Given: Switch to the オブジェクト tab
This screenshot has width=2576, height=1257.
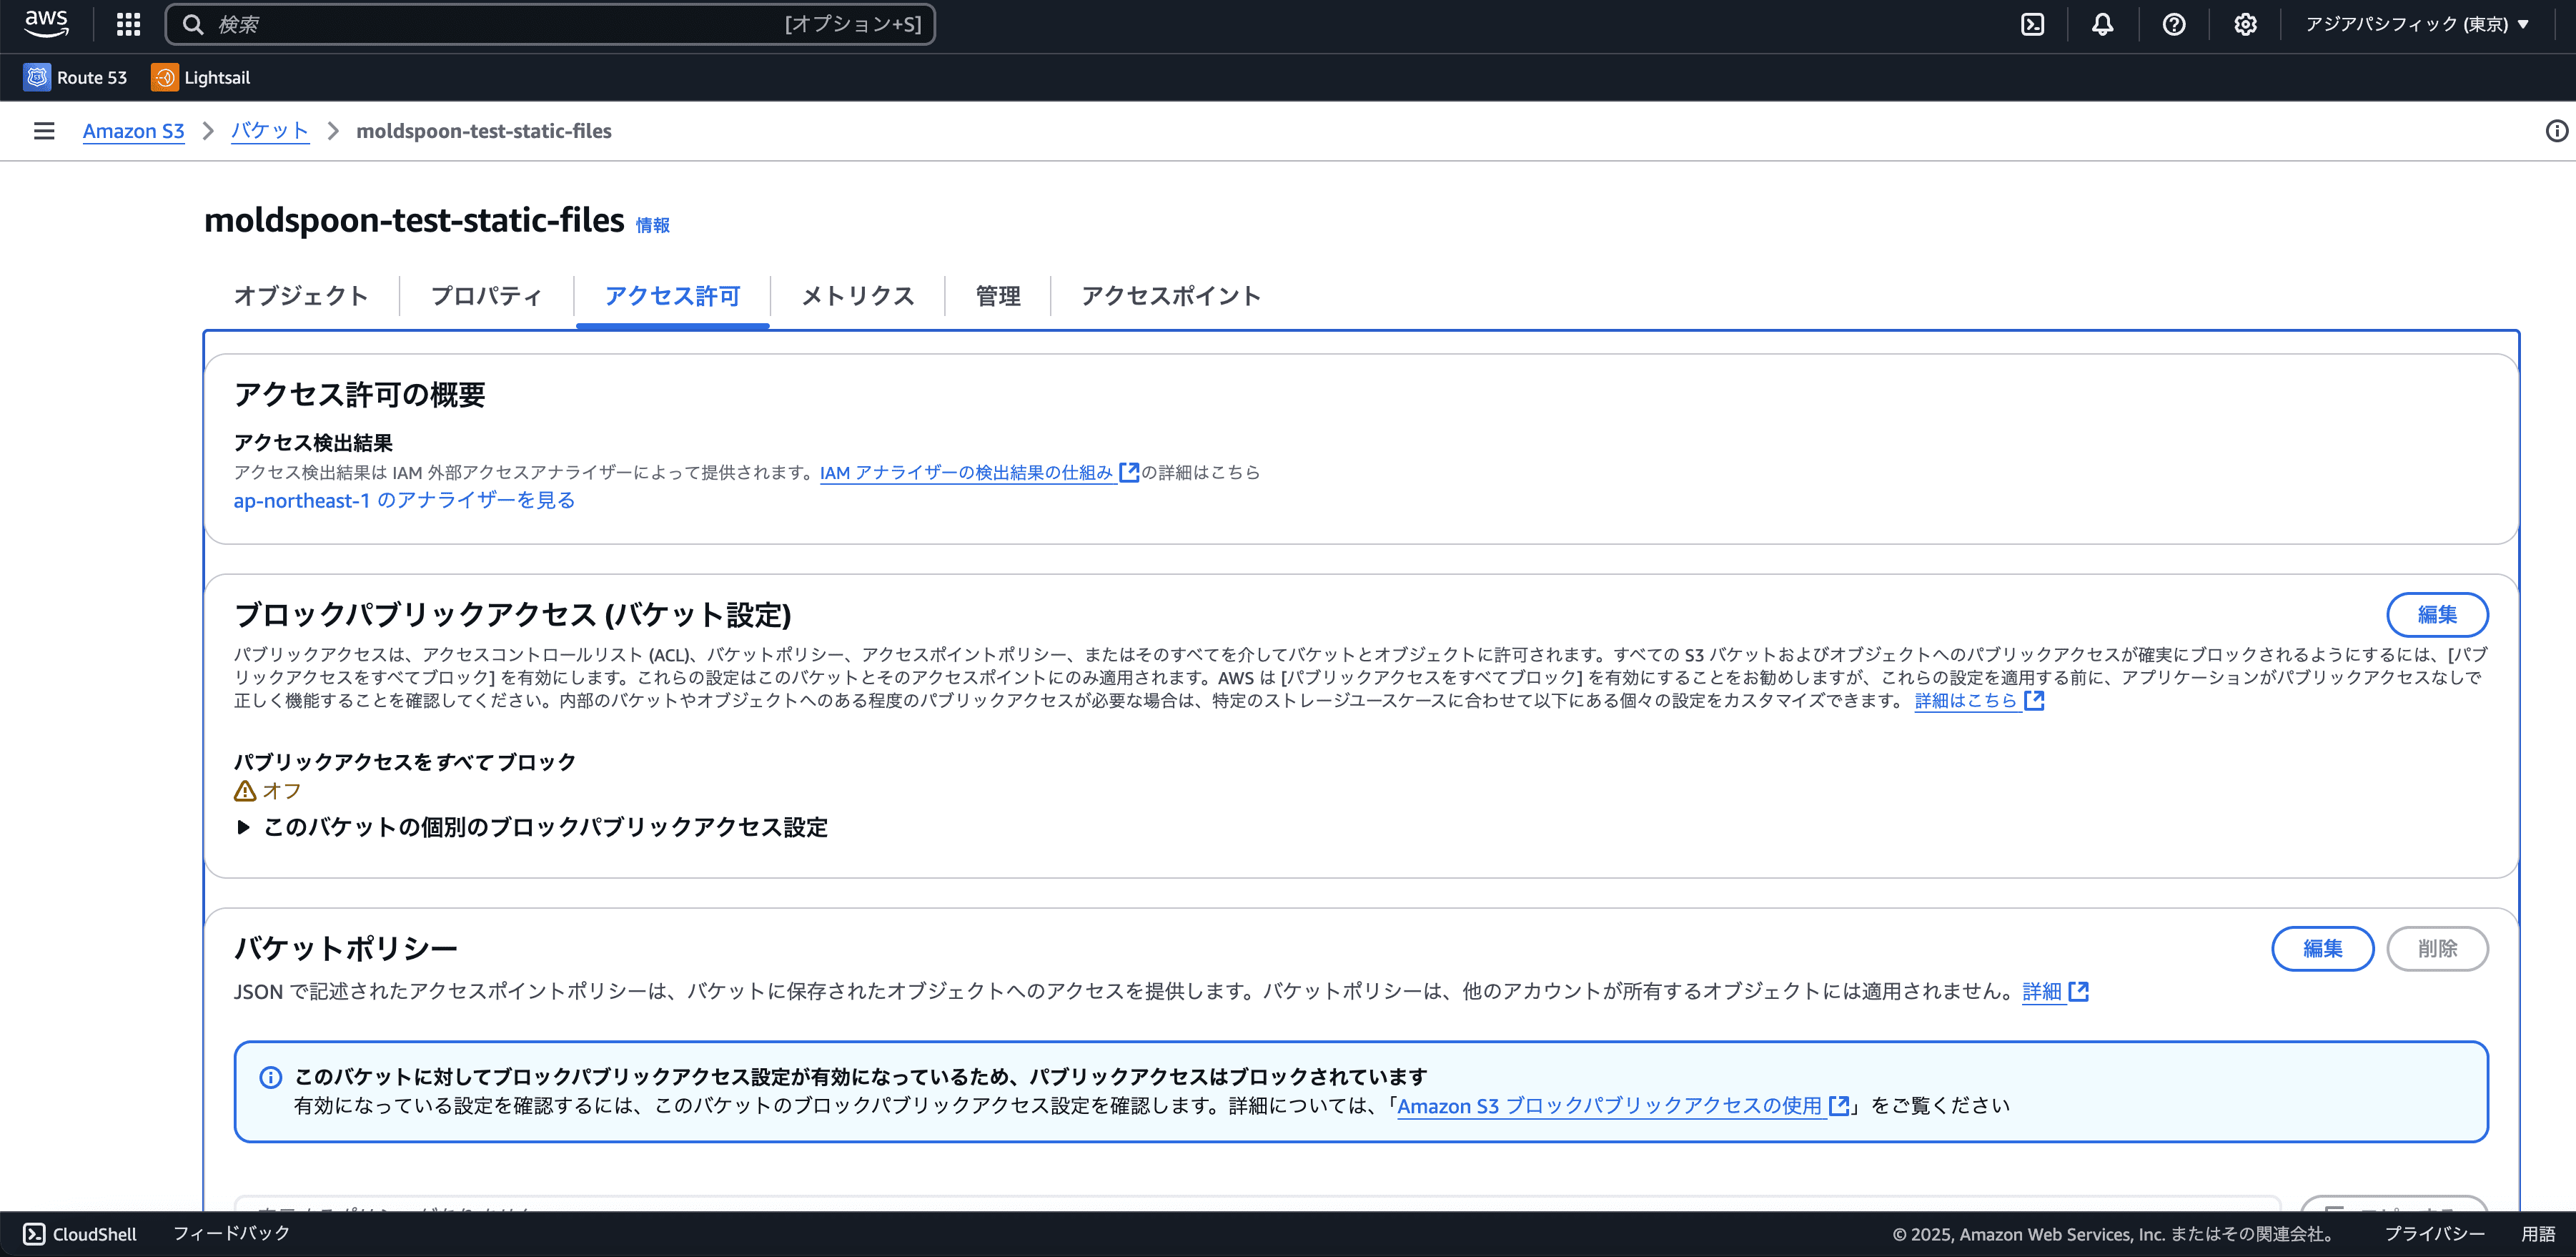Looking at the screenshot, I should point(301,296).
